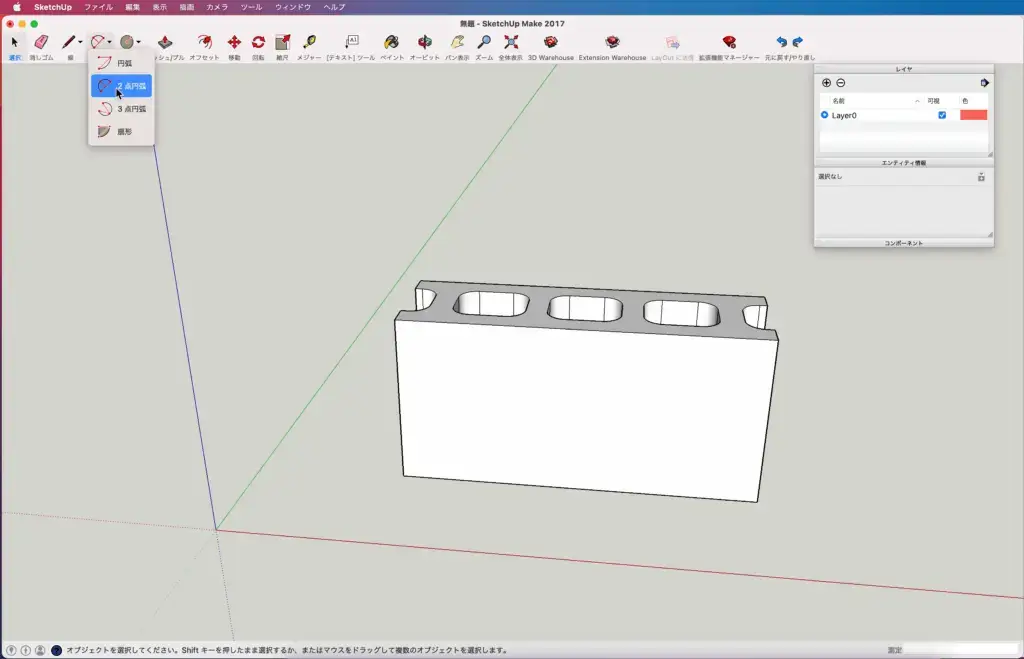Open the ファイル (File) menu

[98, 7]
